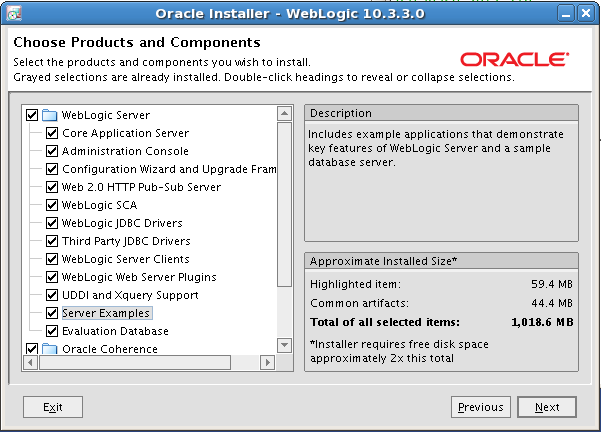Select Configuration Wizard and Upgrade Framework label
Image resolution: width=601 pixels, height=432 pixels.
[169, 169]
